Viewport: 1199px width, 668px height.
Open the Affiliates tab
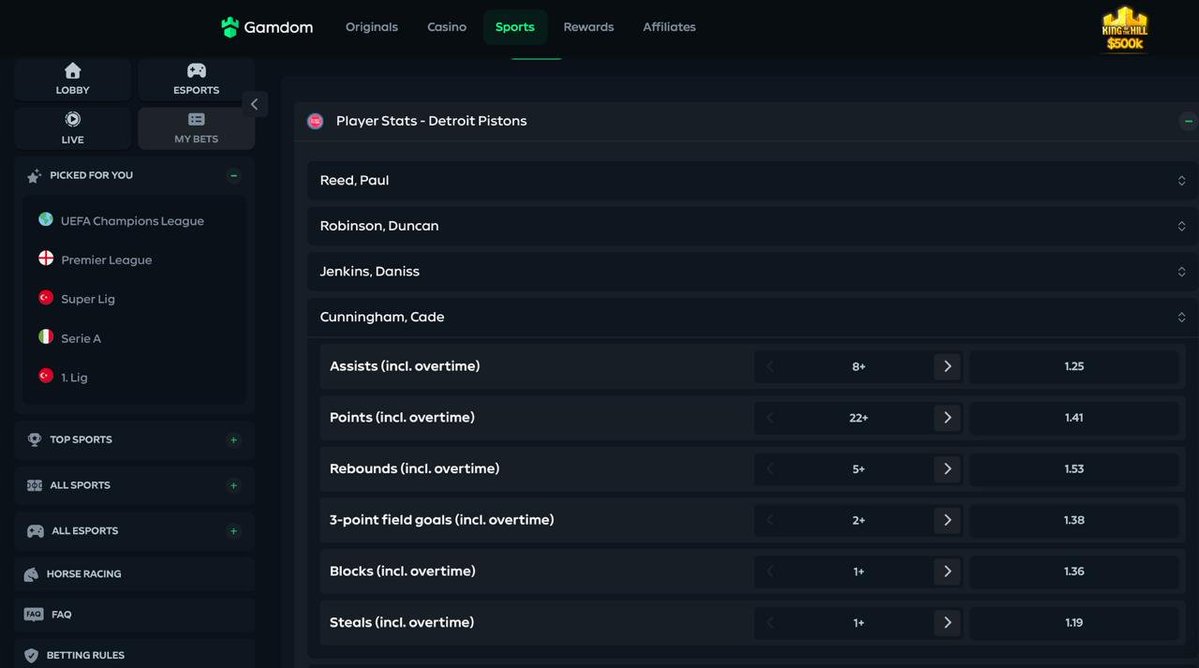(x=669, y=27)
